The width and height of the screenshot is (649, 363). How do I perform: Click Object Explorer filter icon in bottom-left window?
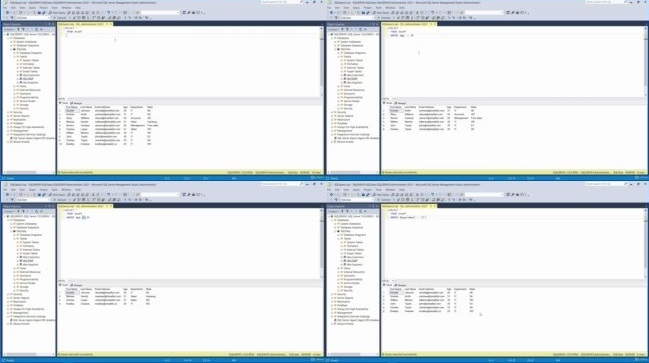coord(24,212)
